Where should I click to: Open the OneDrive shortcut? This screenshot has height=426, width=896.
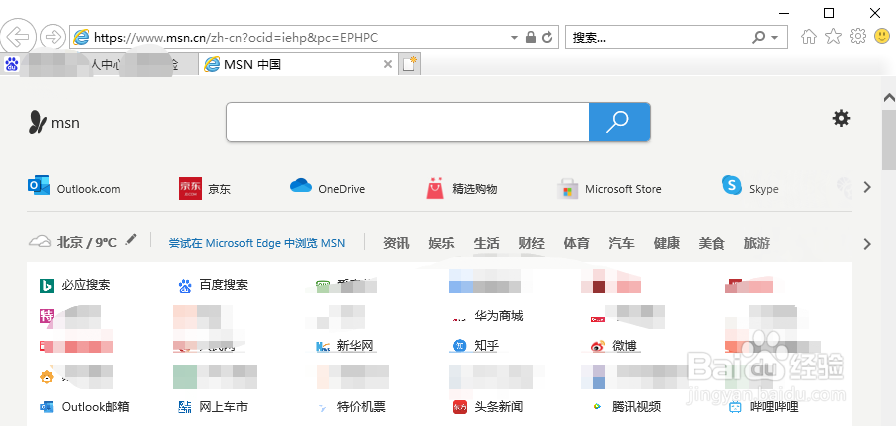point(327,187)
